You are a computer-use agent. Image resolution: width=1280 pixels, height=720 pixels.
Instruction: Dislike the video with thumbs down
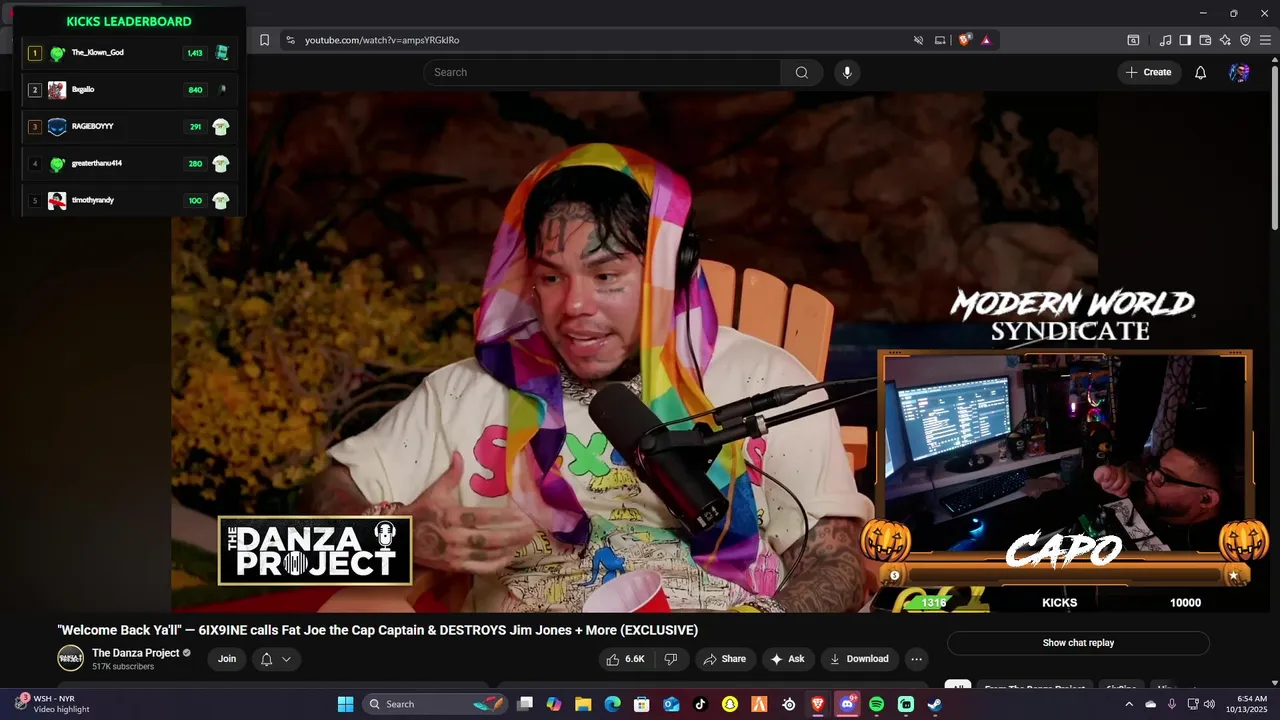point(671,659)
